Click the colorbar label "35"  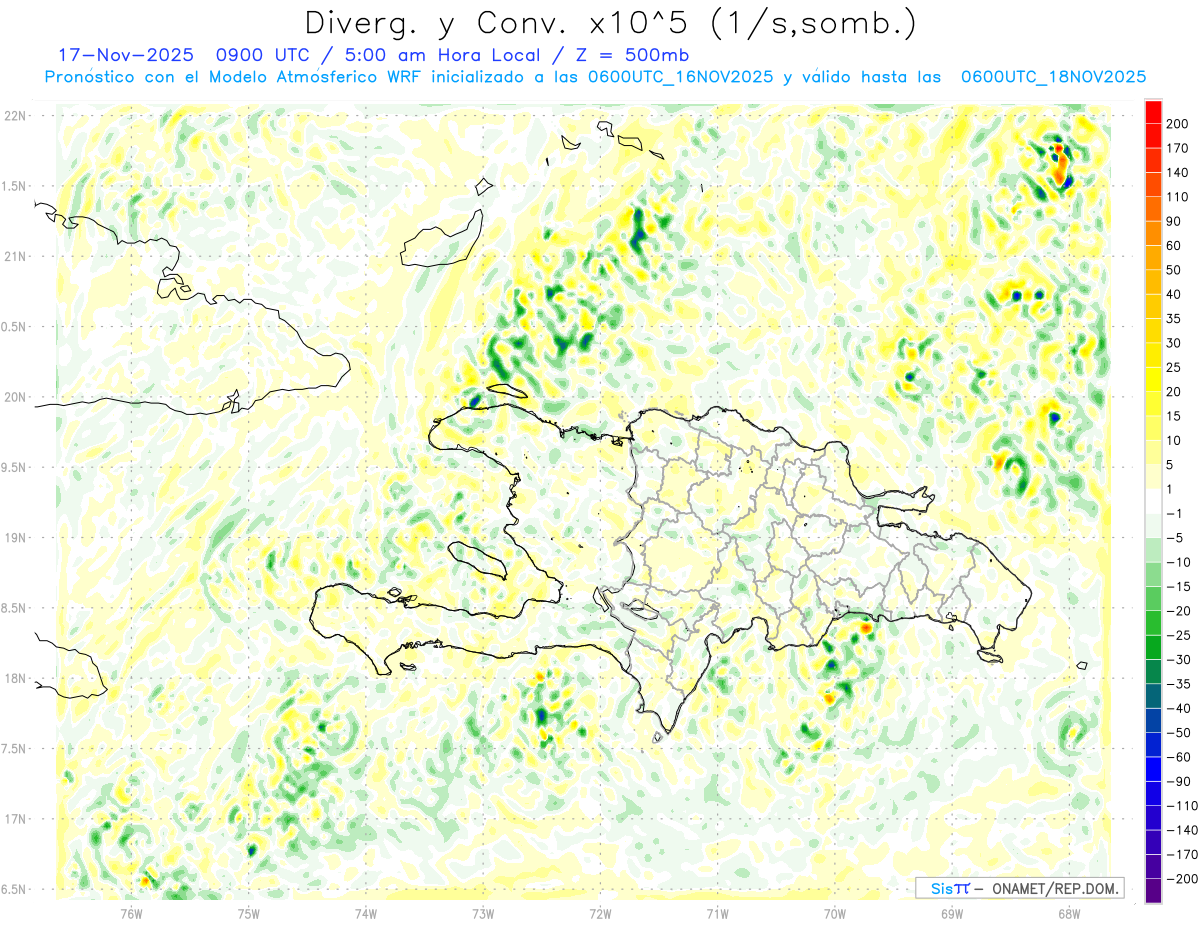click(1175, 319)
